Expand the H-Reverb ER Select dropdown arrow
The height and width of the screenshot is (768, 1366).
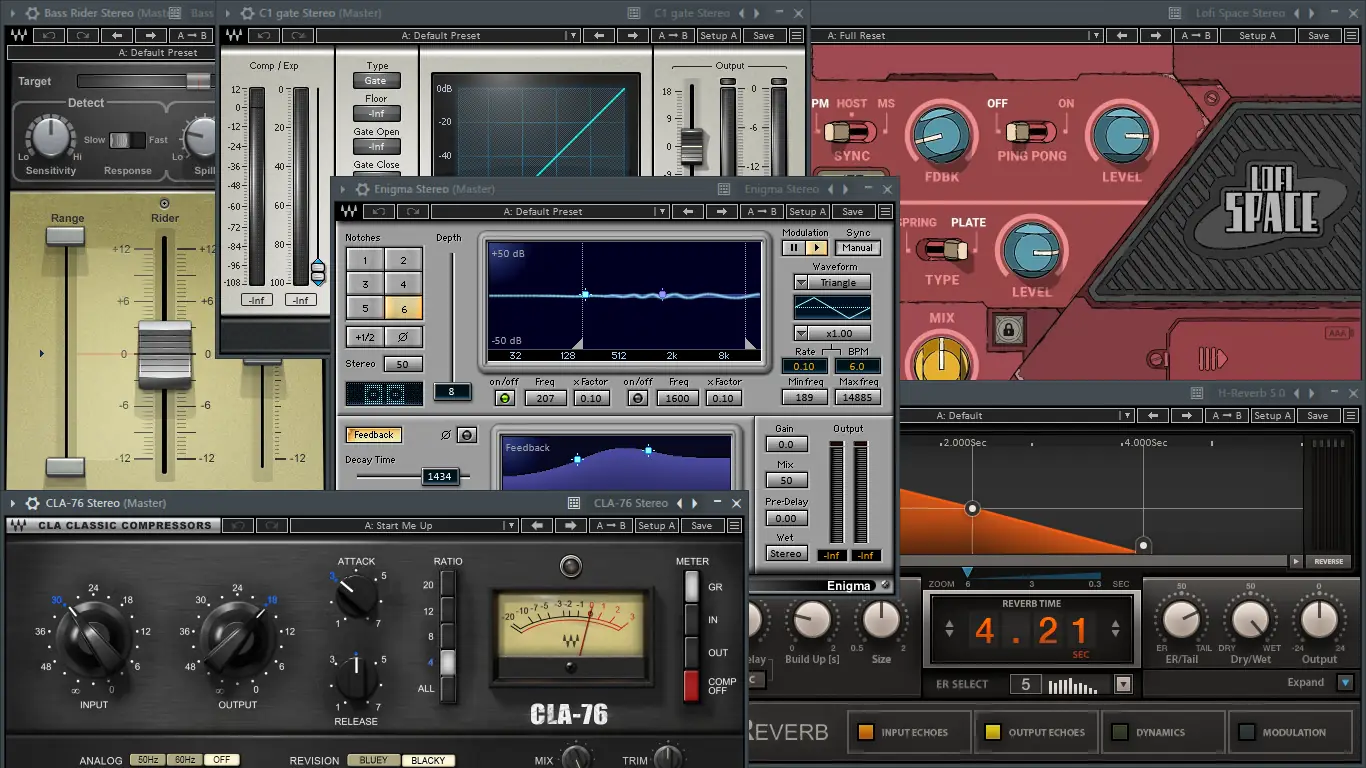coord(1123,685)
